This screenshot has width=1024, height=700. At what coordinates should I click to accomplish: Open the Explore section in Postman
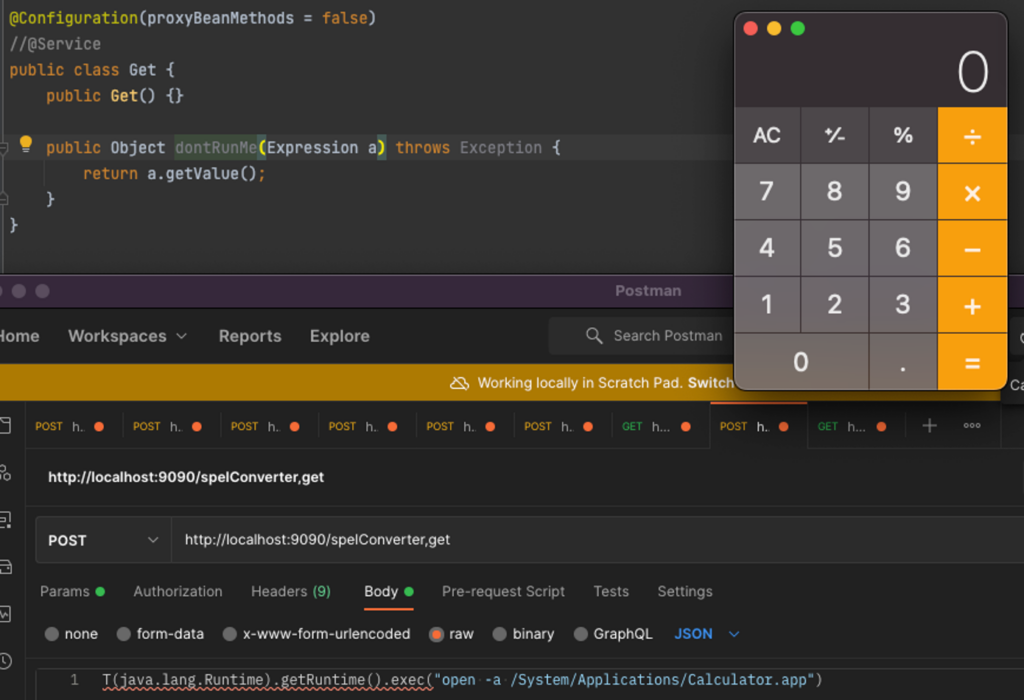[x=340, y=336]
